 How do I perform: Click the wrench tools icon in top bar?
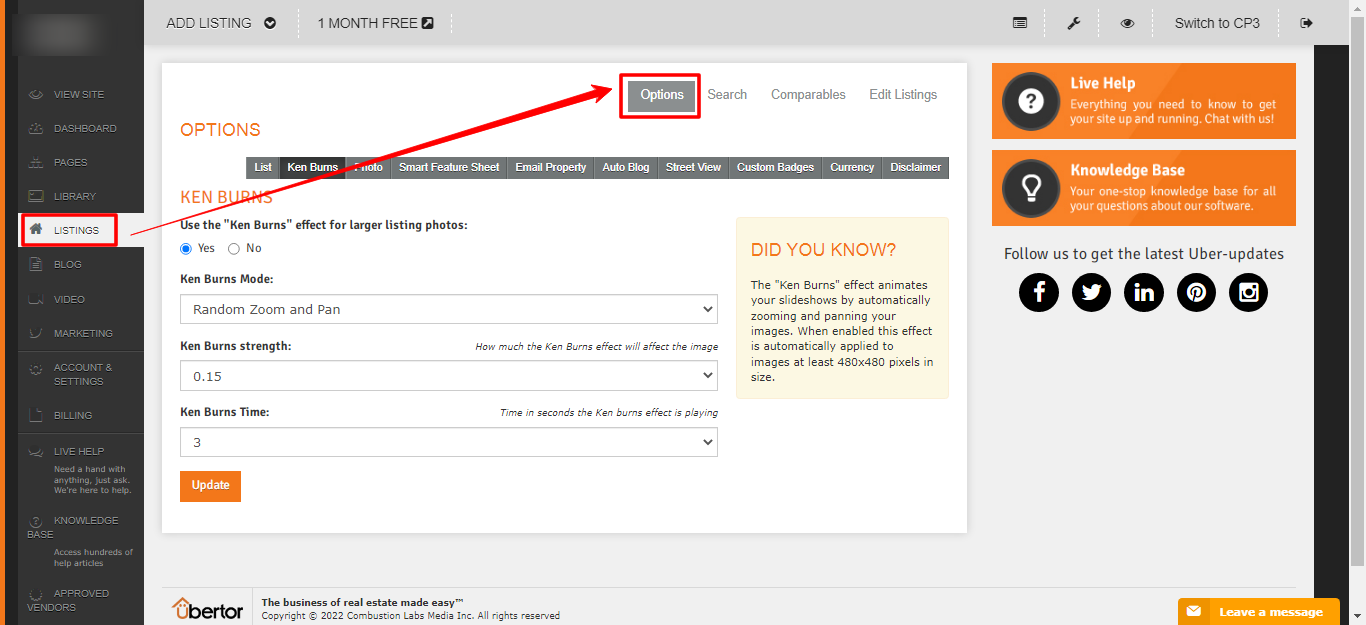(x=1074, y=23)
